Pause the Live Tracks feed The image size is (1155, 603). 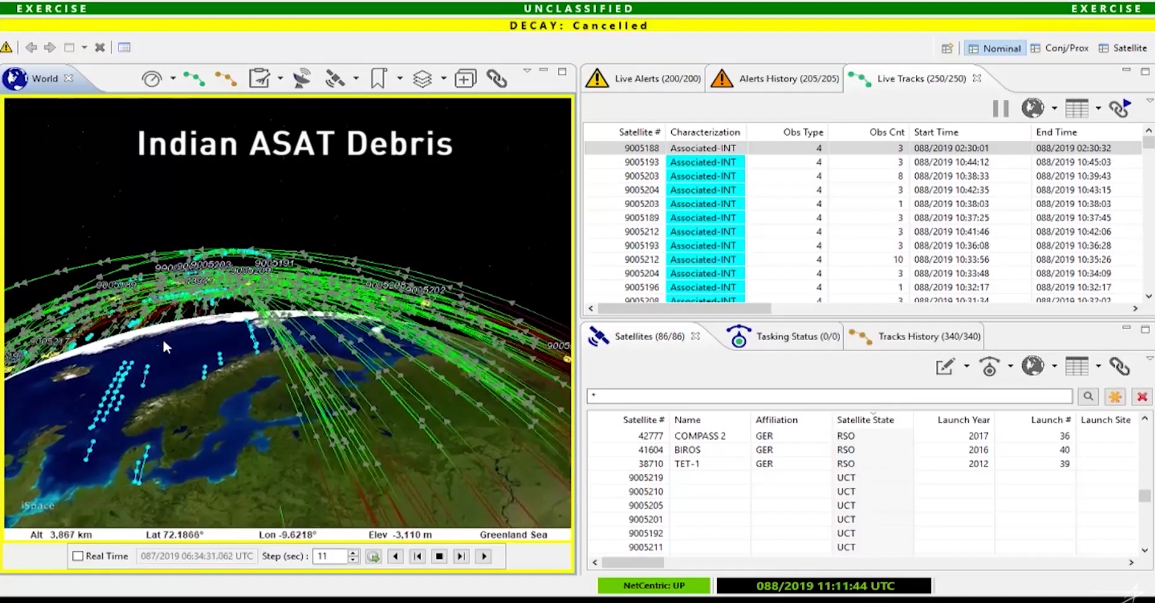(x=1000, y=108)
